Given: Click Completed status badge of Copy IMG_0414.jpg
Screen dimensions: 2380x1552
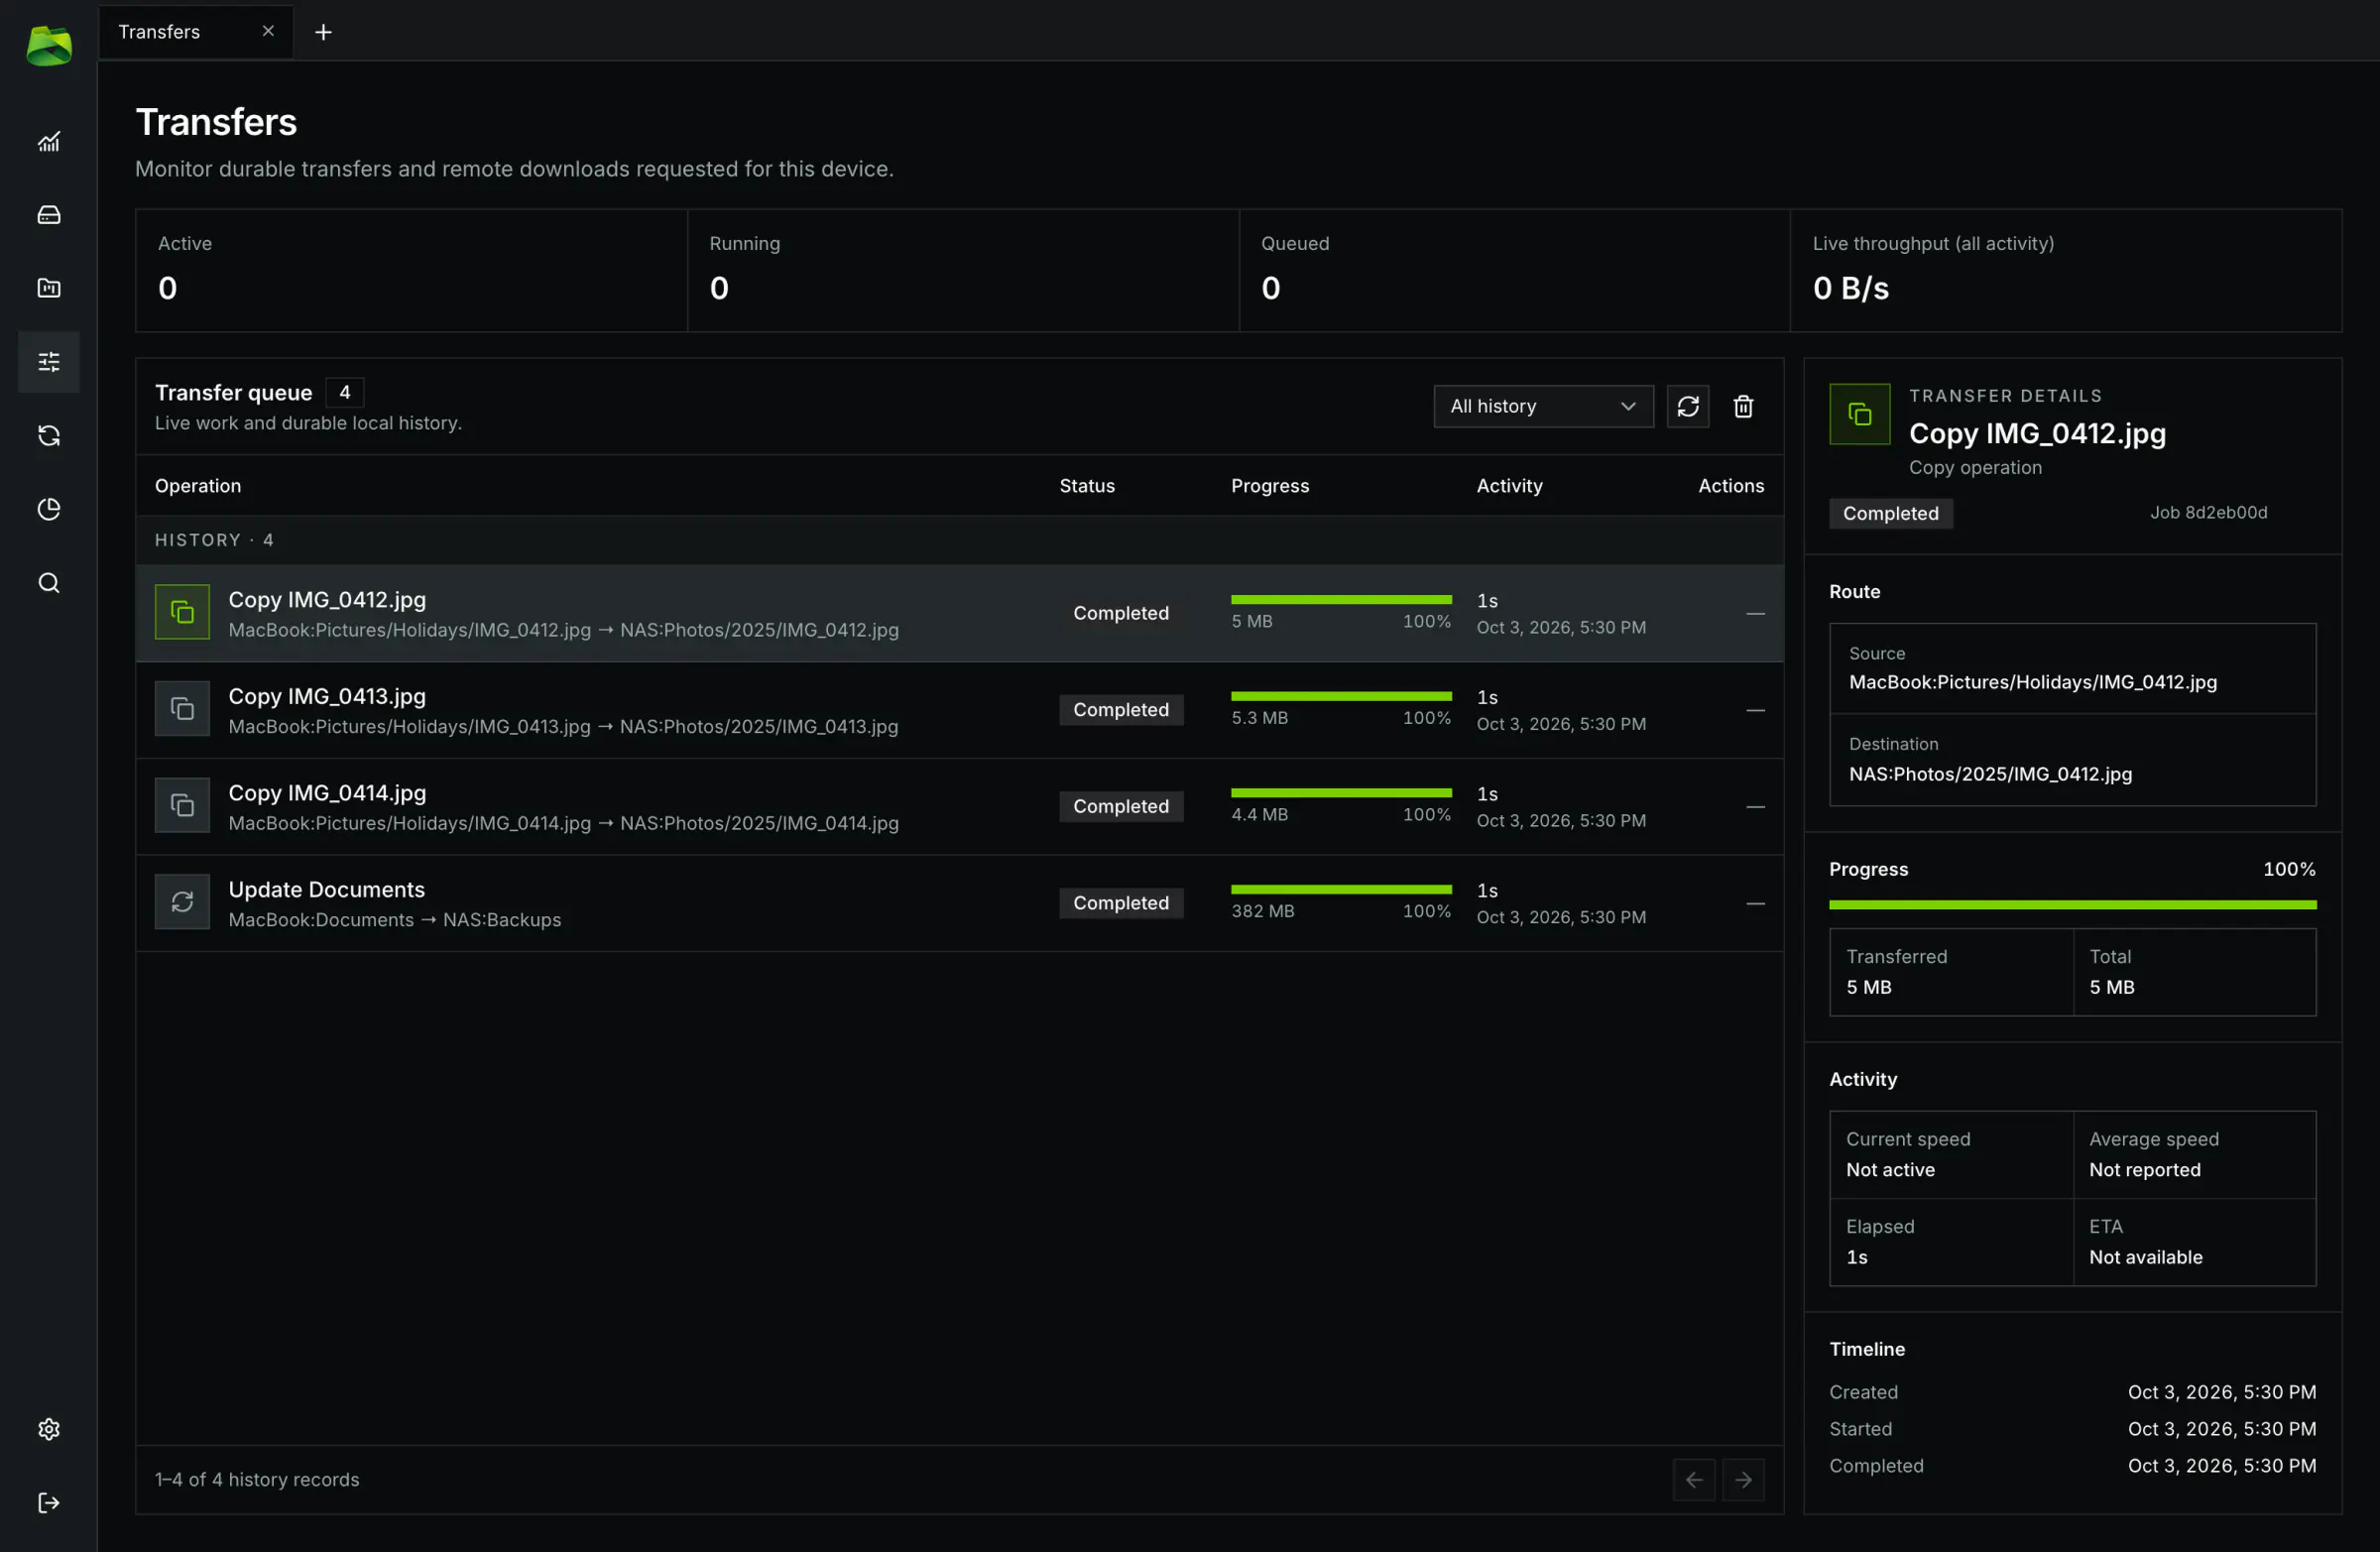Looking at the screenshot, I should (x=1121, y=806).
